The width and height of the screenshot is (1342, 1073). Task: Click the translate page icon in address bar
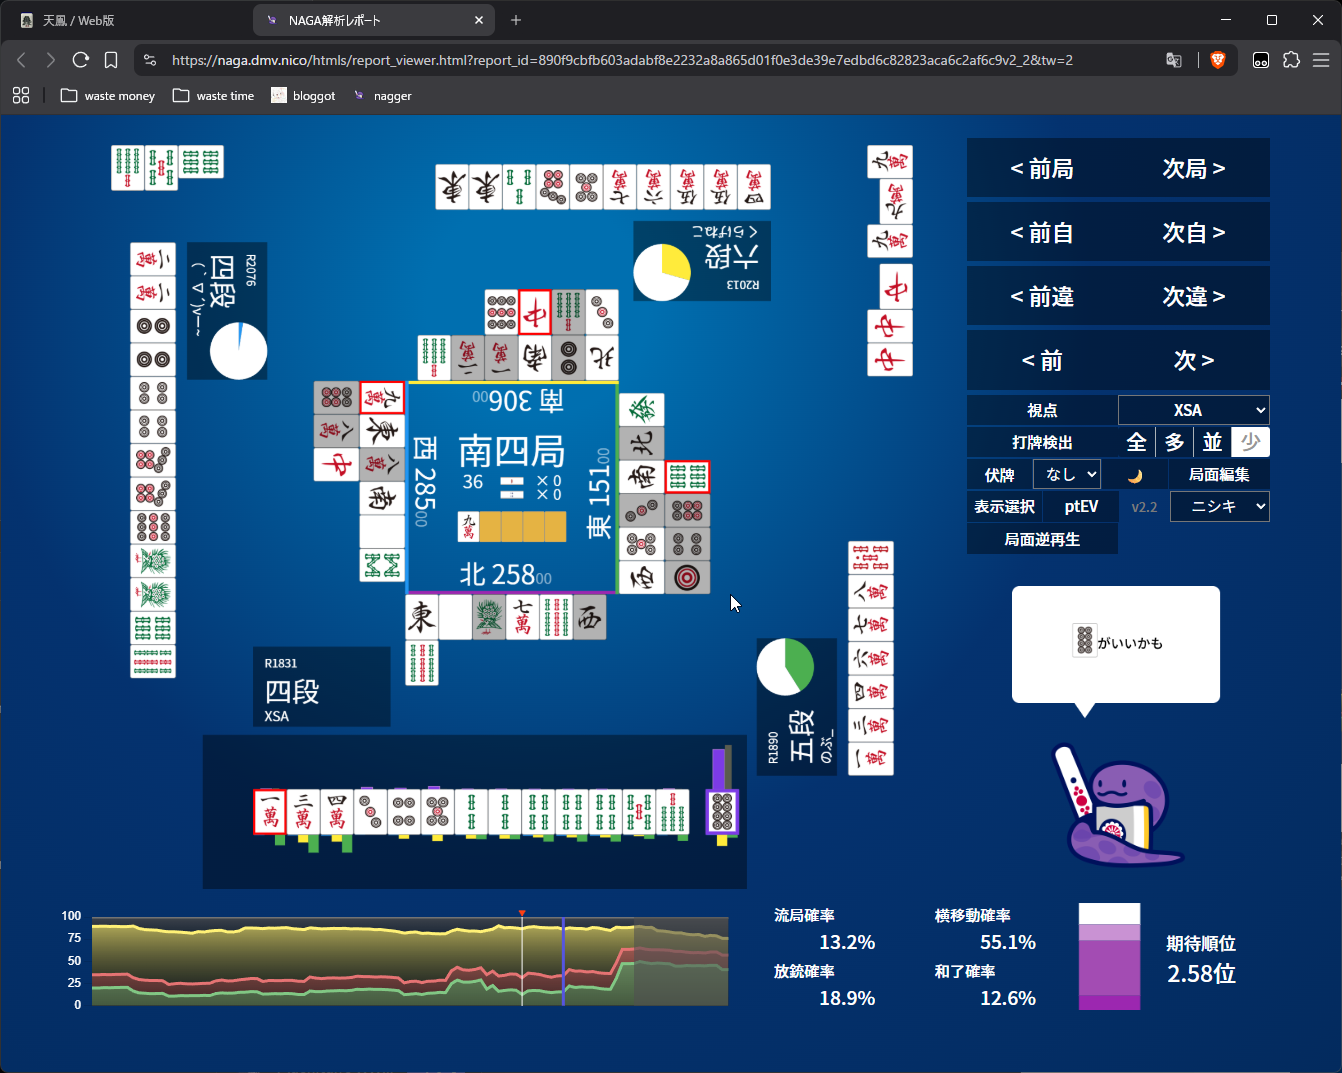pos(1174,60)
